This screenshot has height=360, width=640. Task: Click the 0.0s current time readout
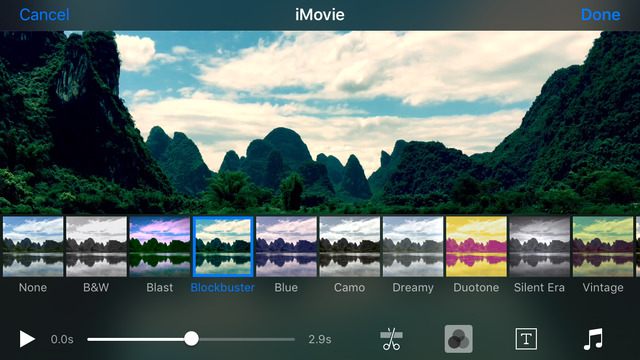coord(62,339)
